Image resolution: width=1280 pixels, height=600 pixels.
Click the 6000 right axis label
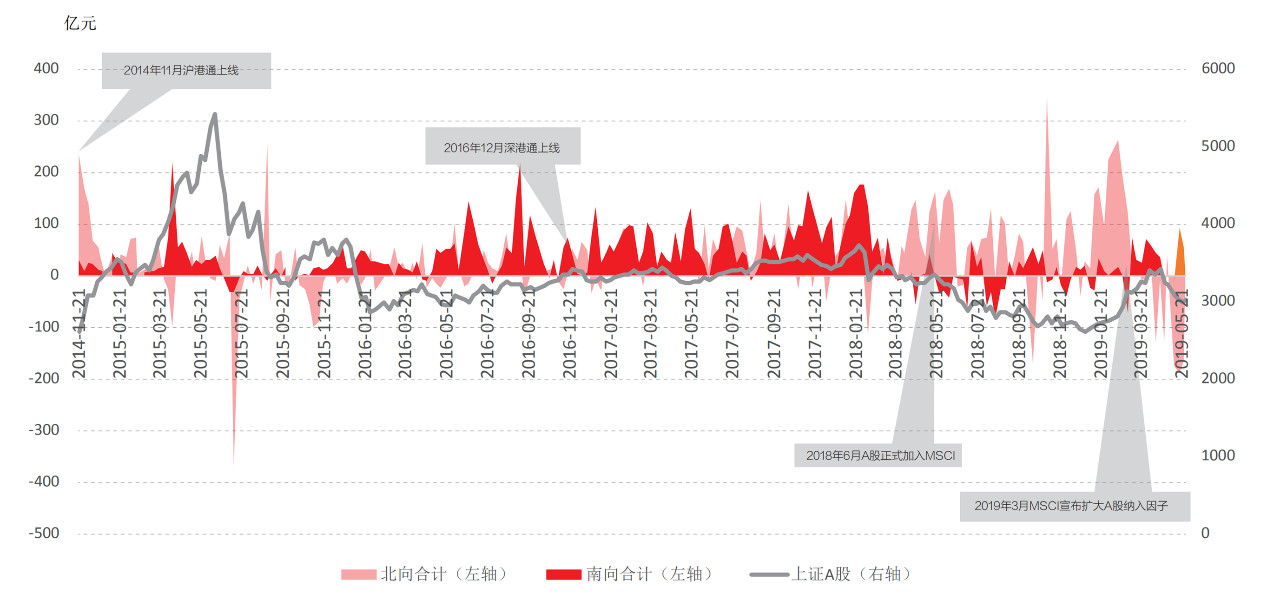point(1218,69)
